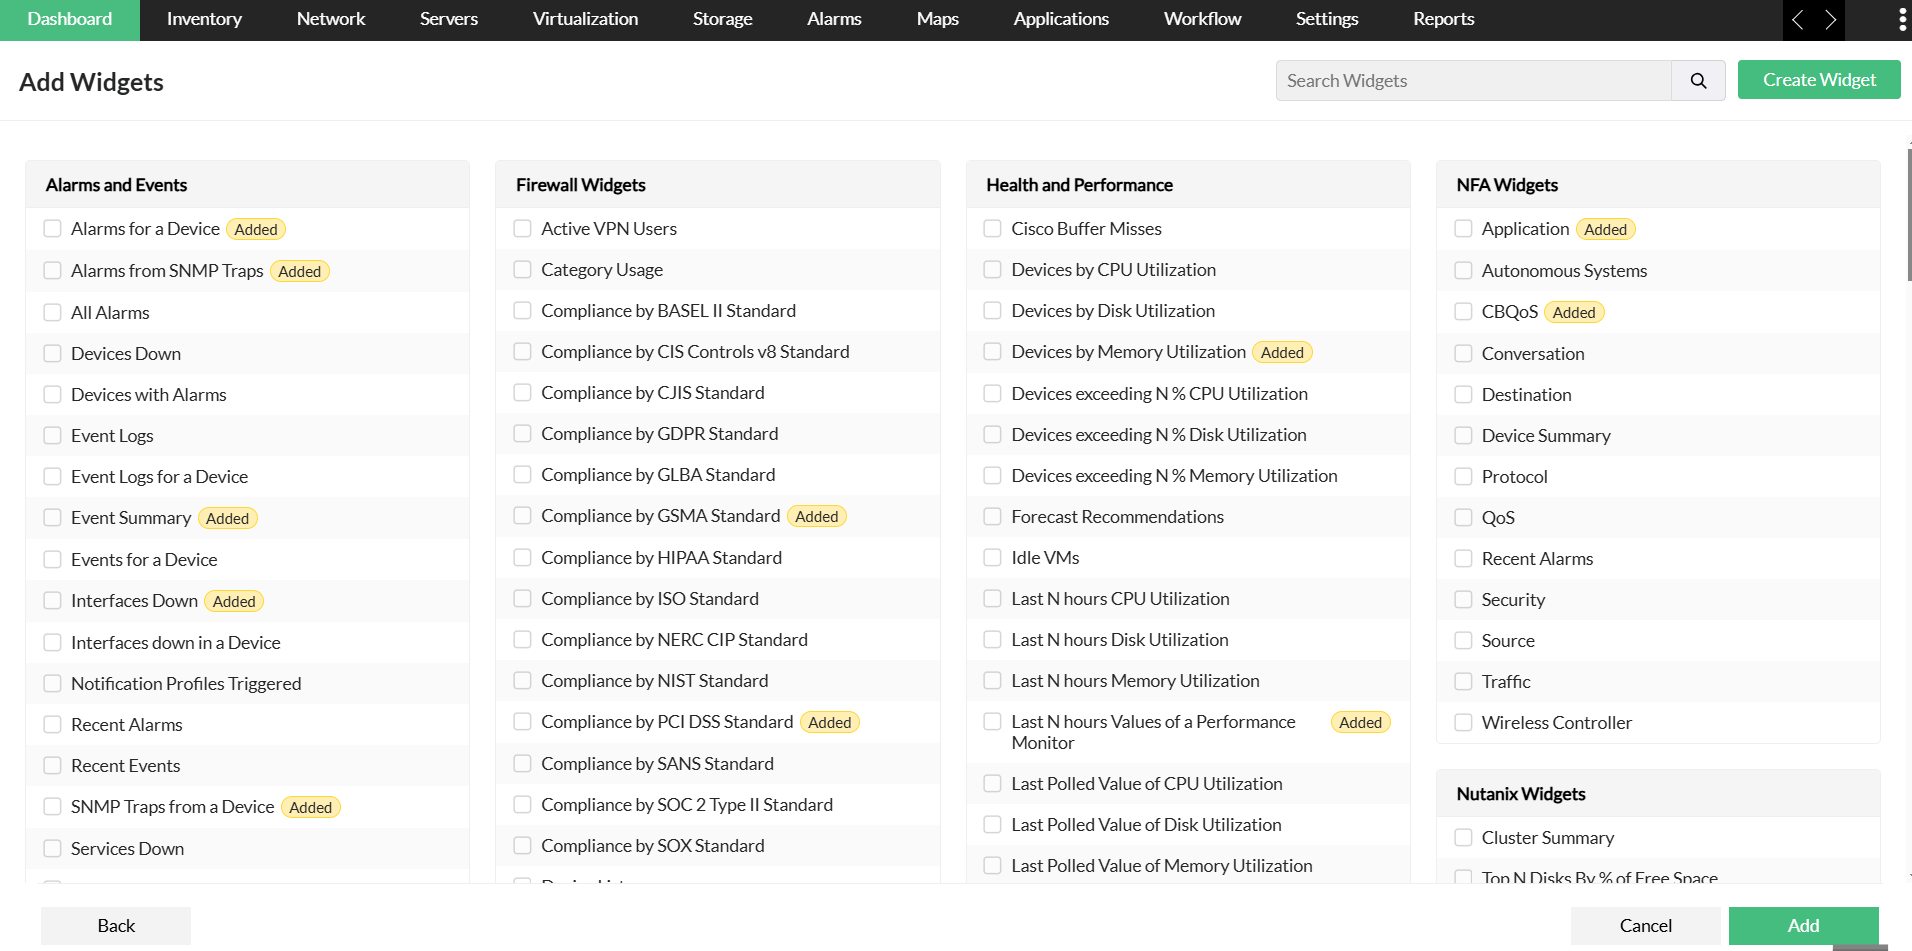Check the Devices Down widget
The height and width of the screenshot is (951, 1912).
coord(53,354)
